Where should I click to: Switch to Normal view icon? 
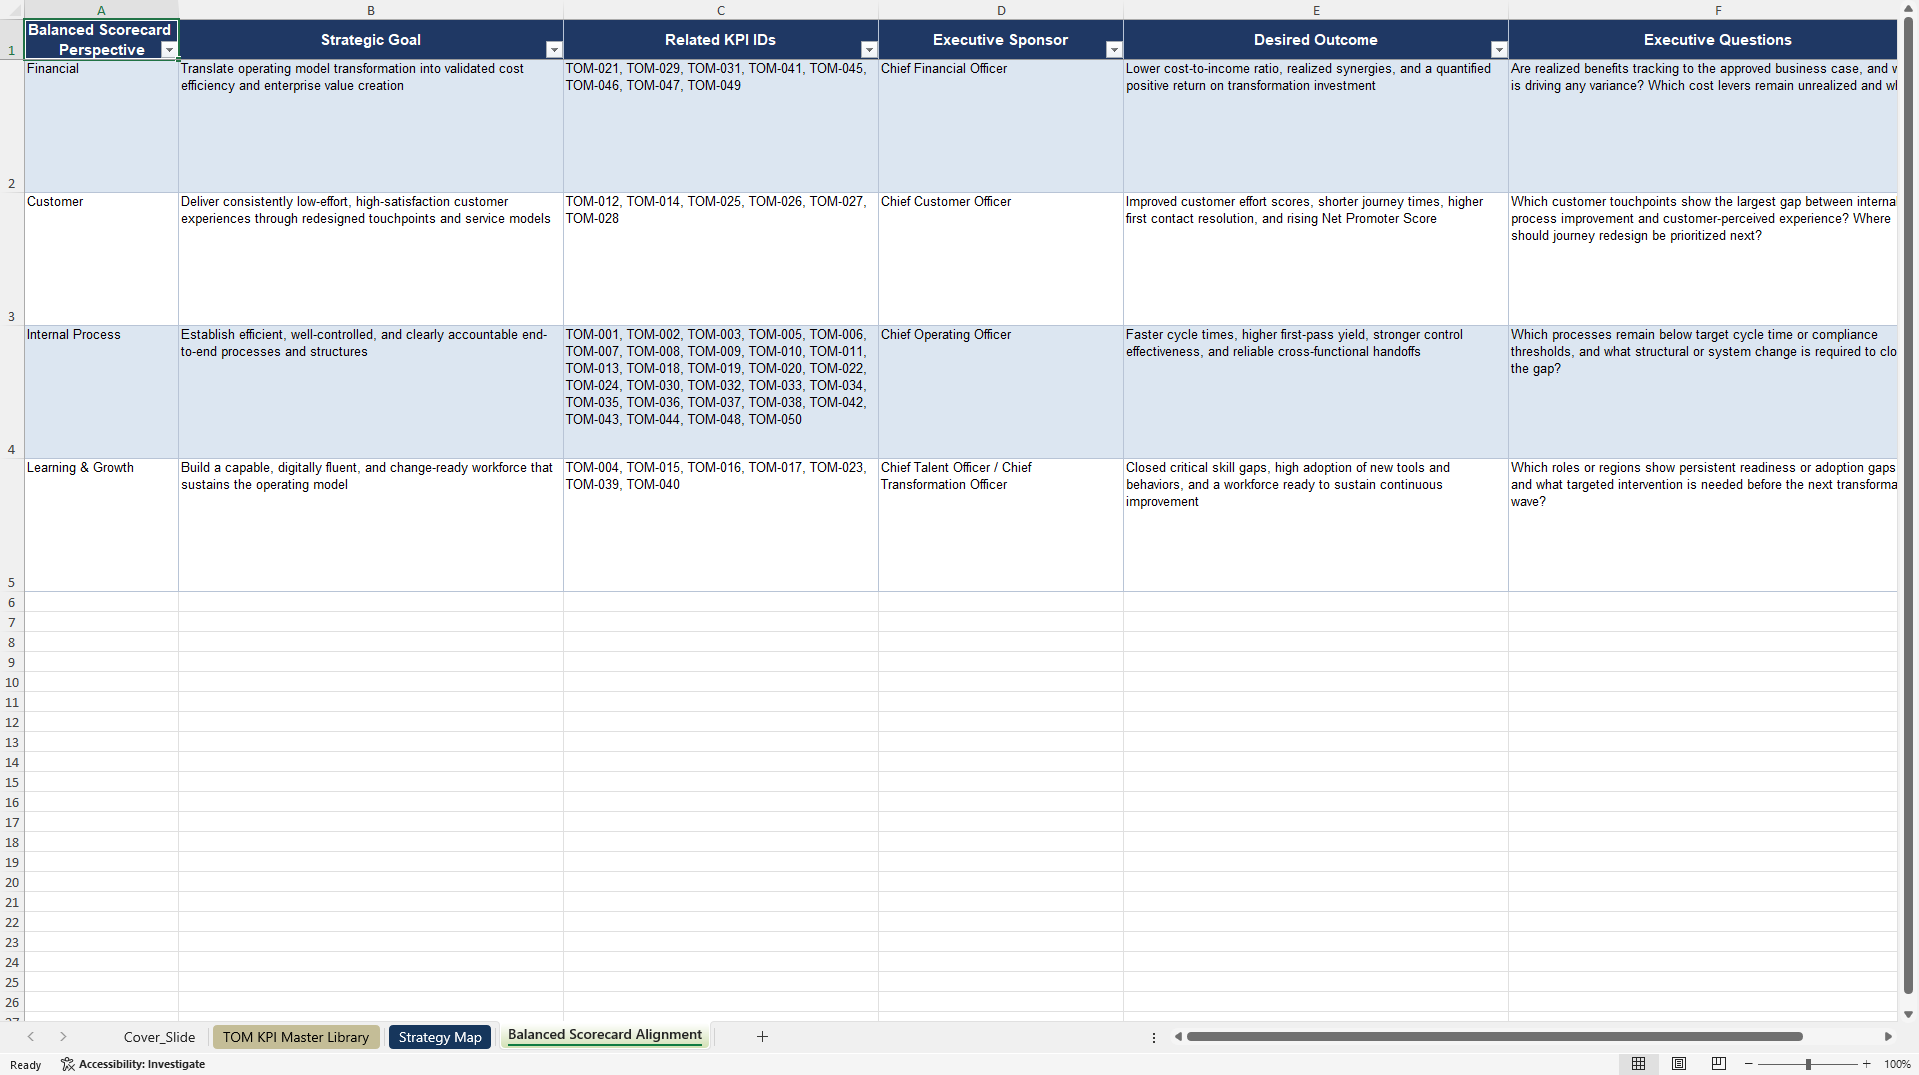point(1638,1064)
